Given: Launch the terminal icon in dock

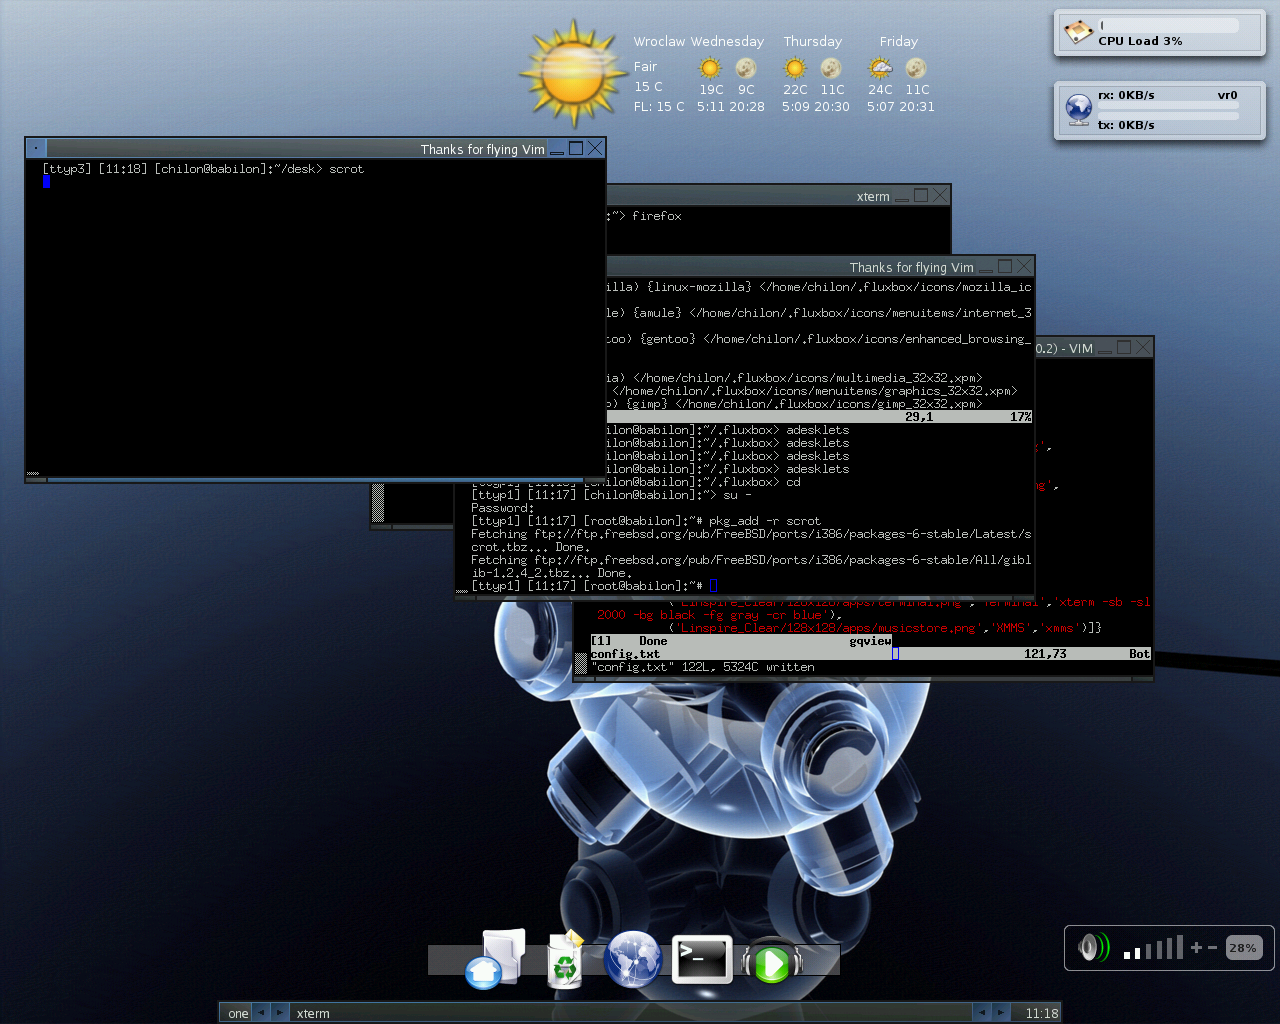Looking at the screenshot, I should coord(701,960).
